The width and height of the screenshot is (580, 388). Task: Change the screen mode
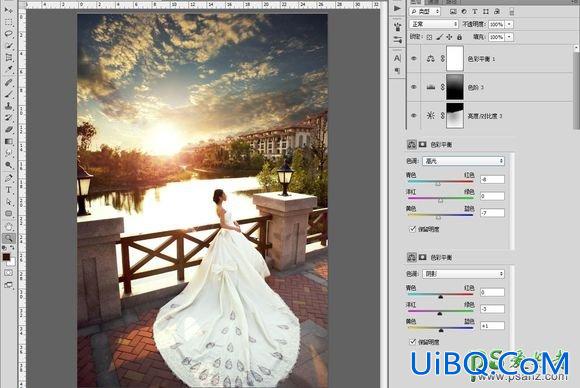tap(8, 285)
